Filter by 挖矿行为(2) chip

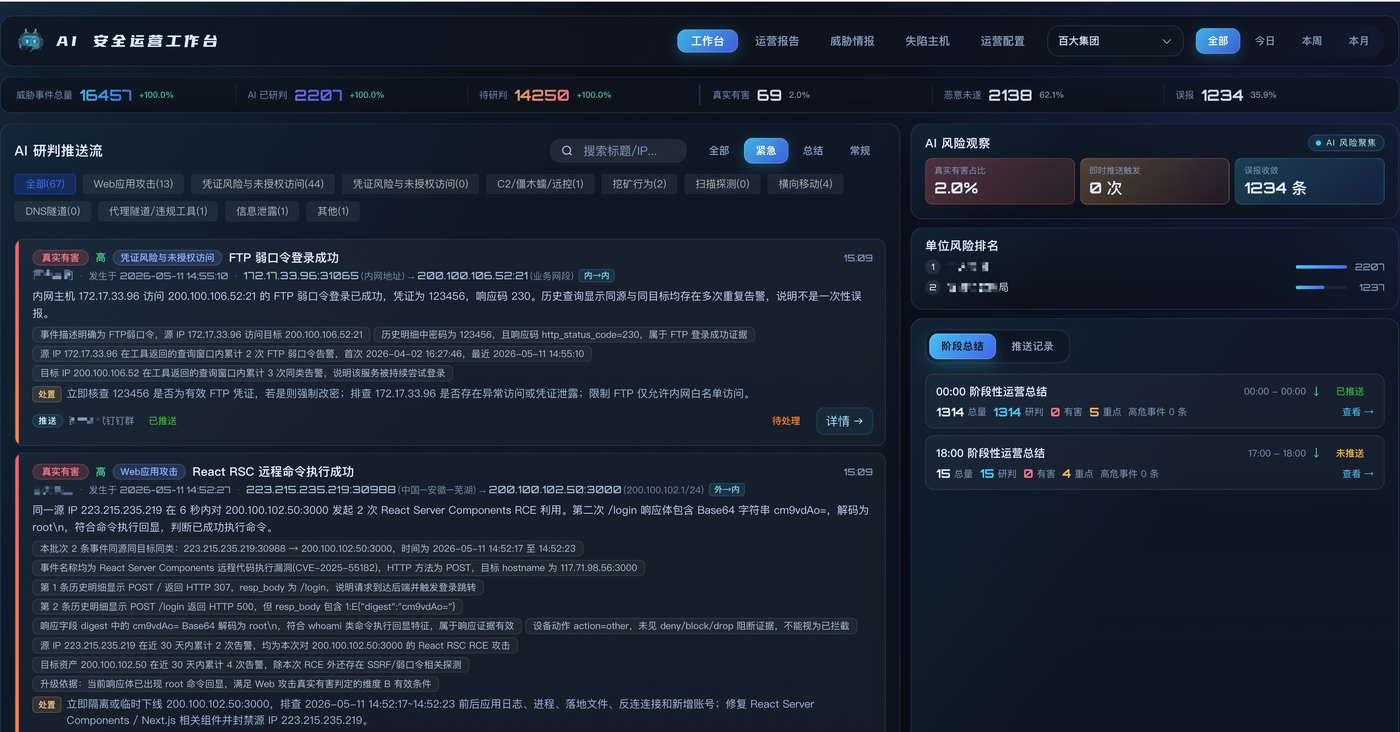[640, 184]
